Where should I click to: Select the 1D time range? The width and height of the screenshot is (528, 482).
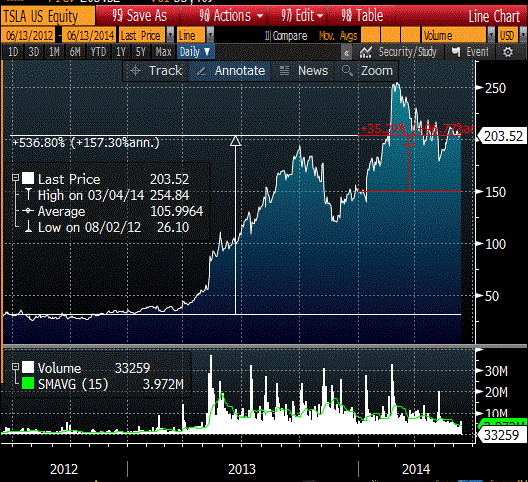tap(13, 52)
